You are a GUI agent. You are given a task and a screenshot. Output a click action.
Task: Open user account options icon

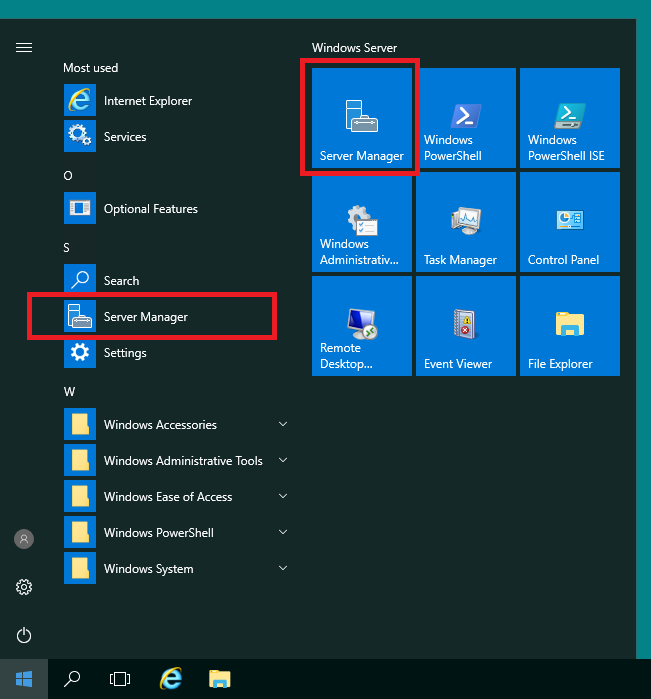coord(24,539)
